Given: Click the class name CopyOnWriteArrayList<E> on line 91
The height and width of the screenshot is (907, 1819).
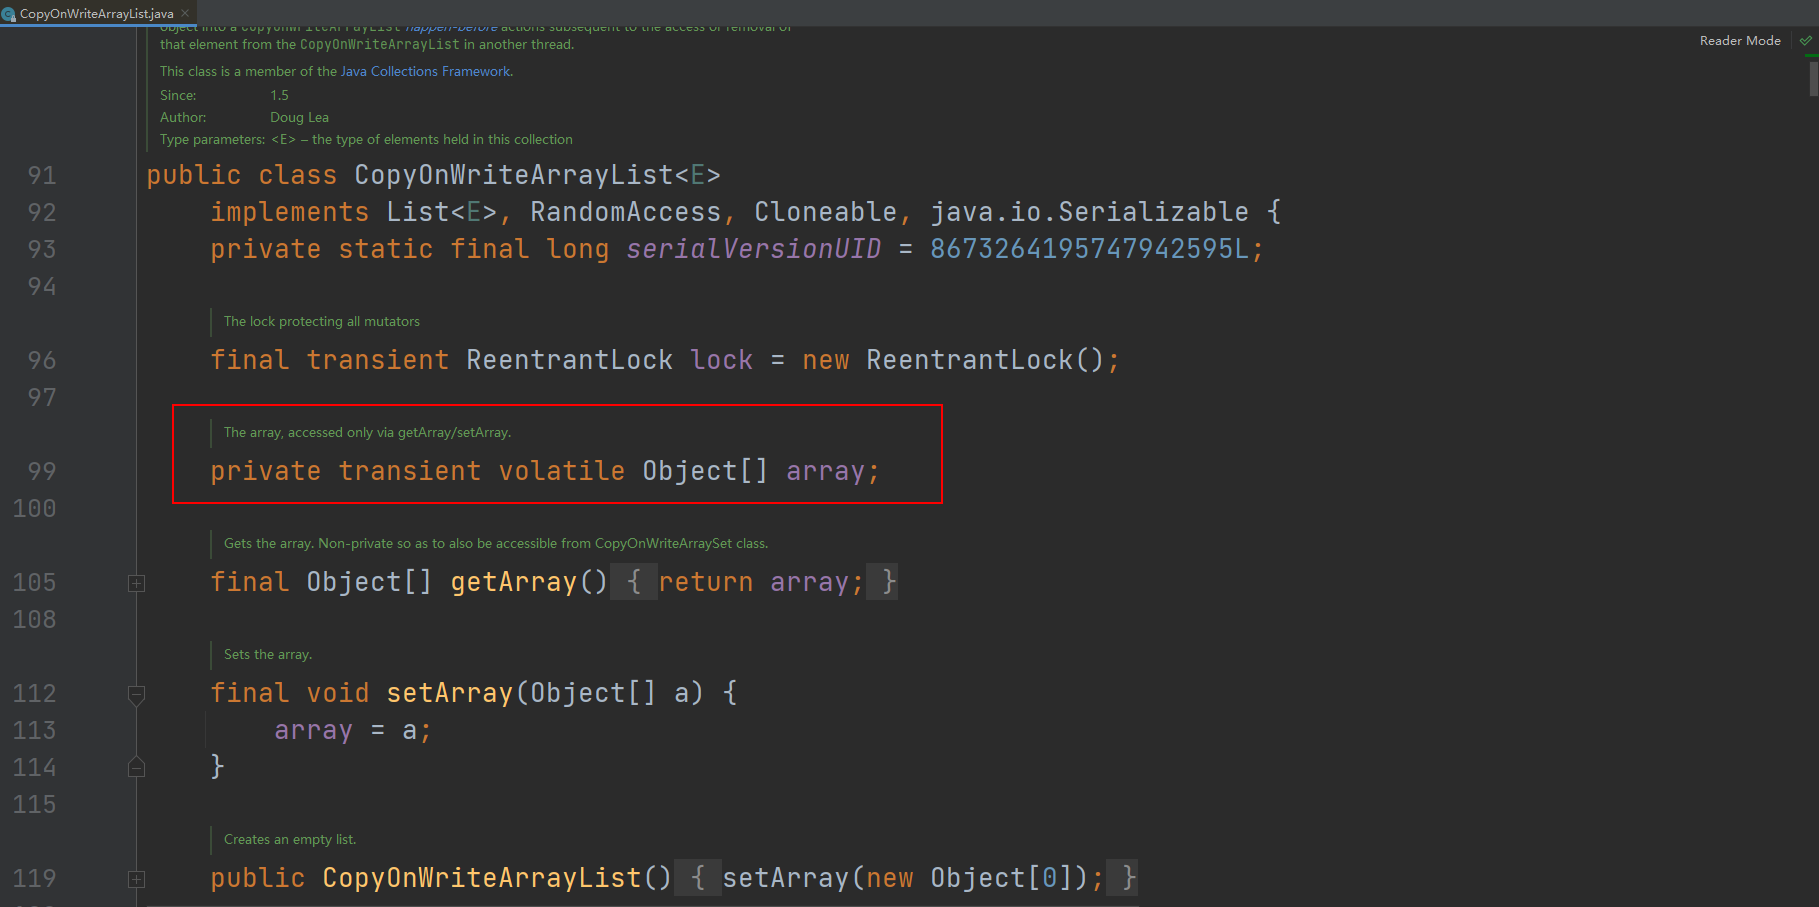Looking at the screenshot, I should pos(537,175).
